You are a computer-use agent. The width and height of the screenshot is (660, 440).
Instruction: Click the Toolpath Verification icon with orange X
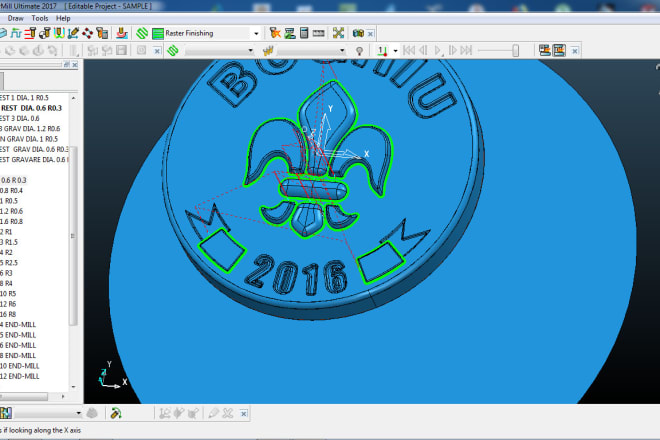click(275, 33)
